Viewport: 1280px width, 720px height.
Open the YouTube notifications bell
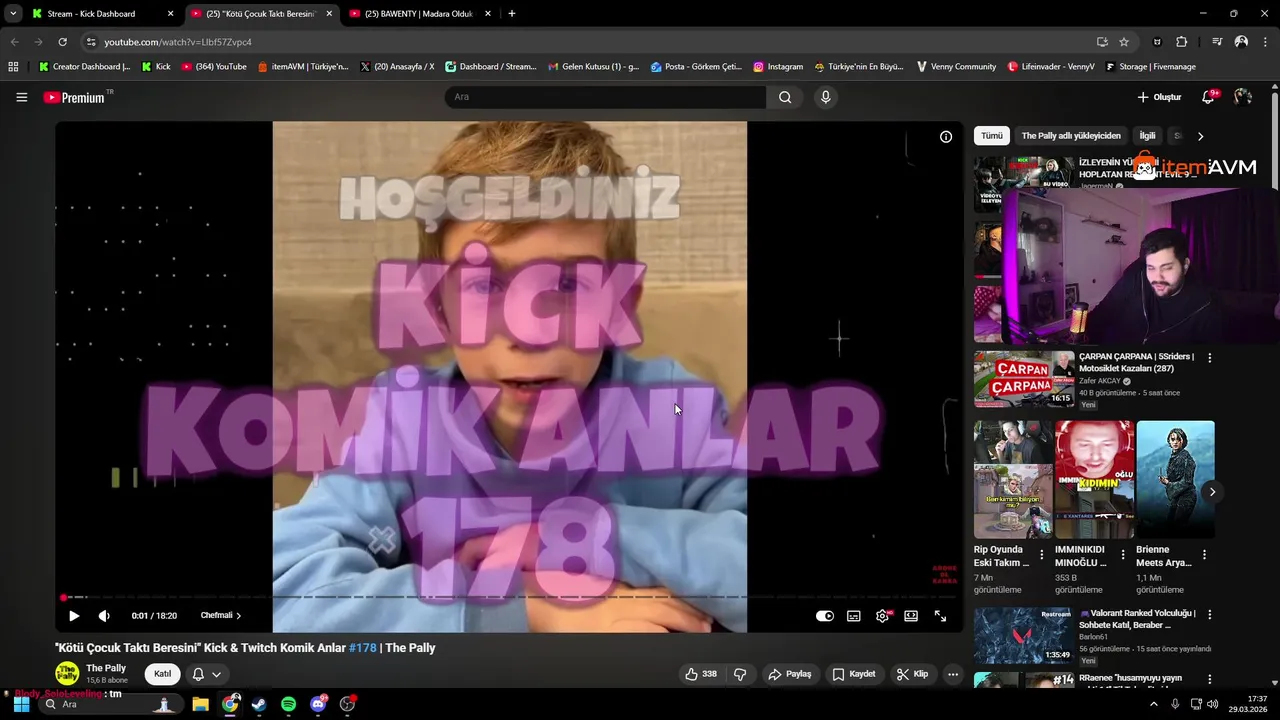click(x=1209, y=97)
